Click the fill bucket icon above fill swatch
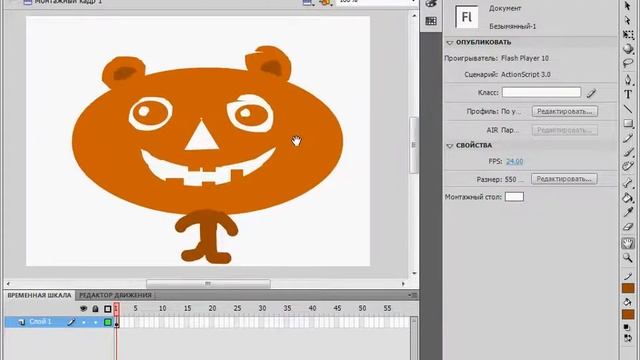The height and width of the screenshot is (360, 640). point(628,302)
